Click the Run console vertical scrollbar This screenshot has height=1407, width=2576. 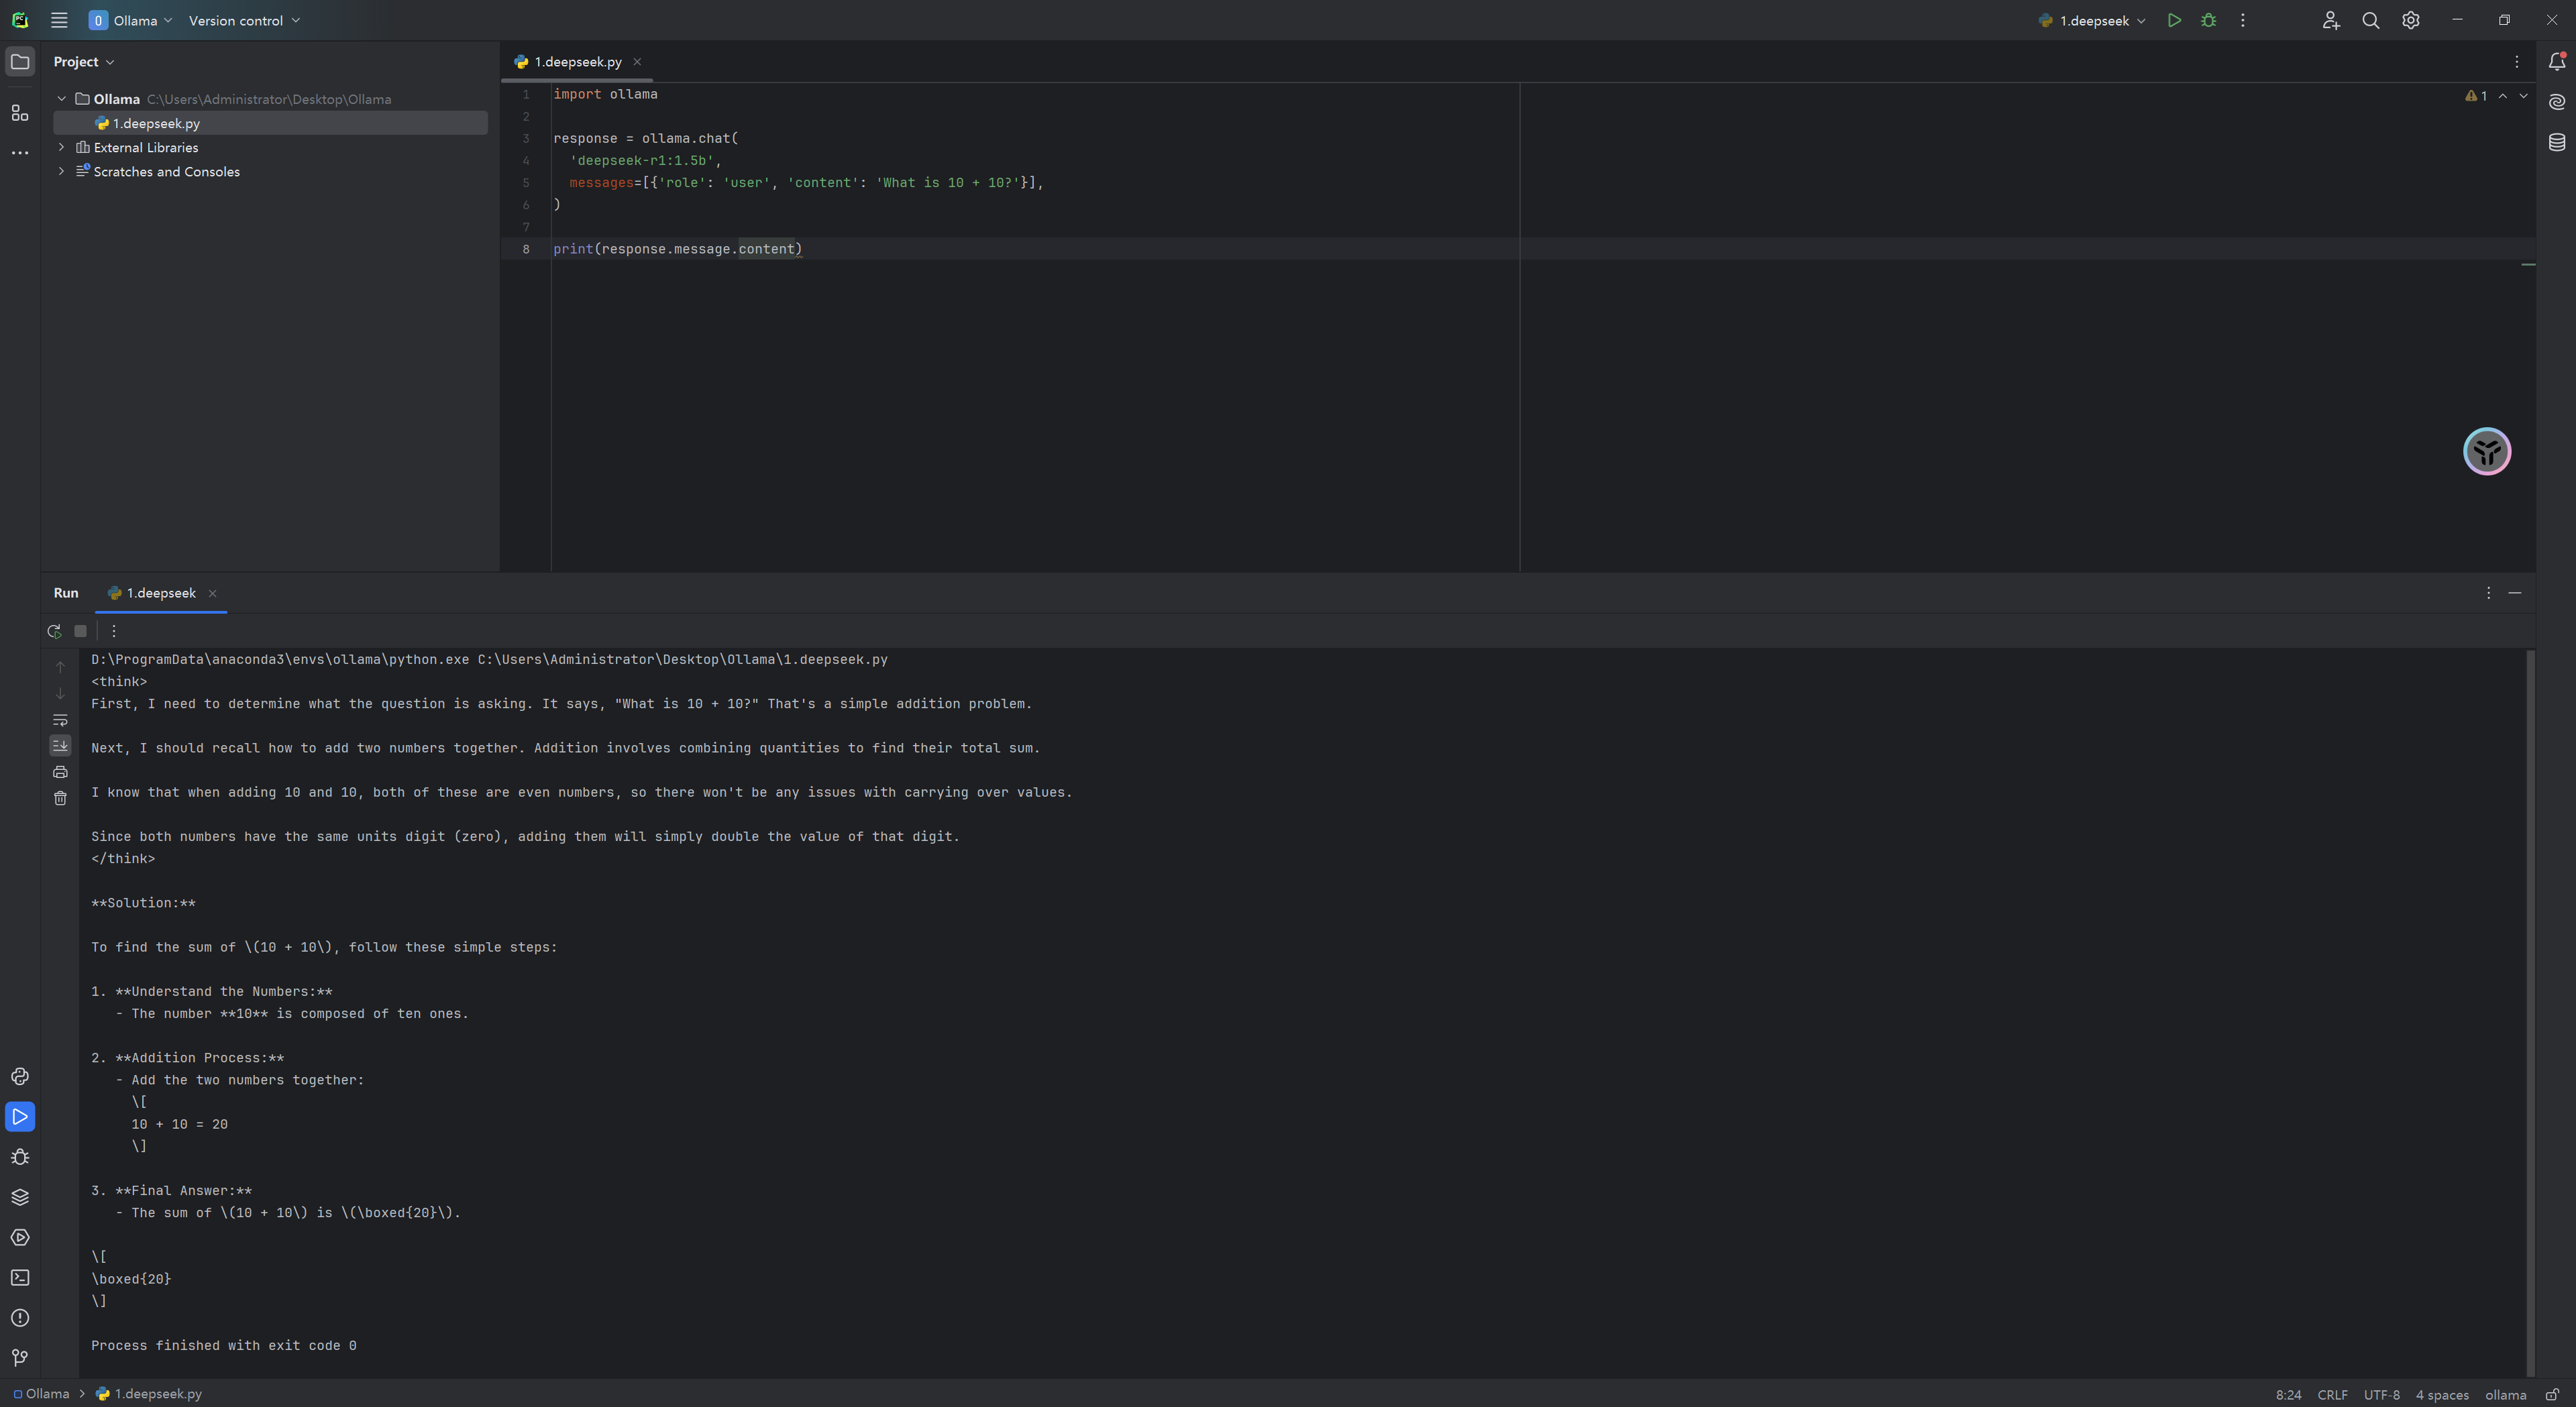point(2530,1012)
